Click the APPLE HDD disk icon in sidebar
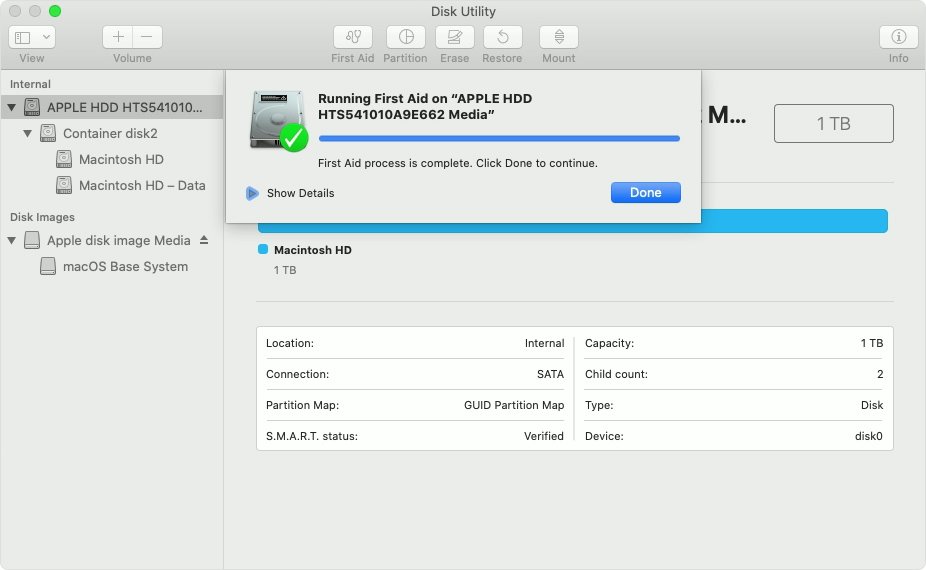Screen dimensions: 926x570 coord(32,107)
